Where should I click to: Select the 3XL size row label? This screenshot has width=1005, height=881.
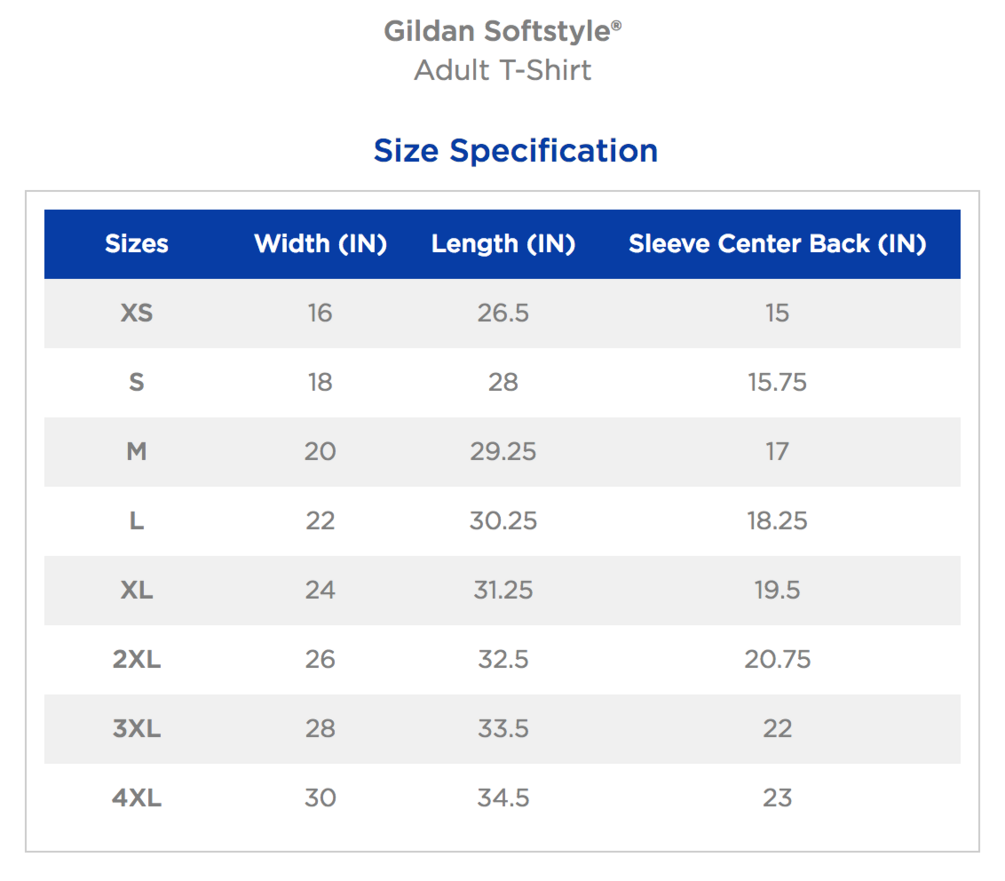tap(137, 729)
